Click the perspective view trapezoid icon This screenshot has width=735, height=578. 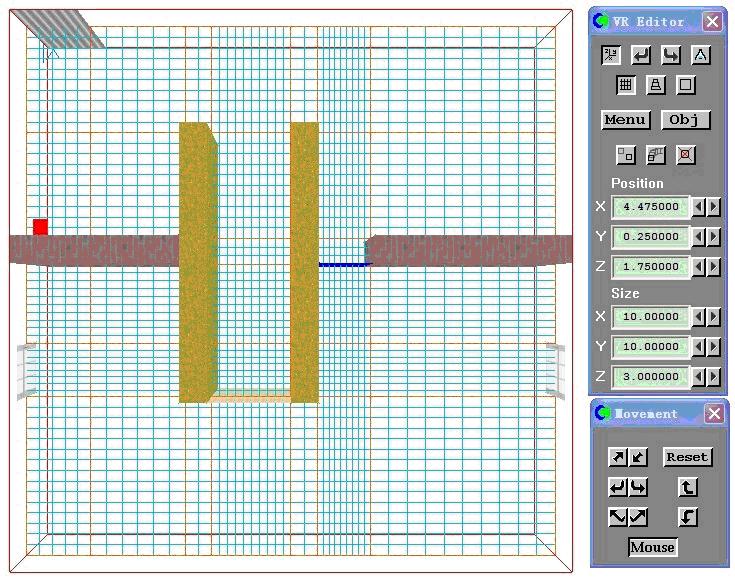[x=655, y=86]
